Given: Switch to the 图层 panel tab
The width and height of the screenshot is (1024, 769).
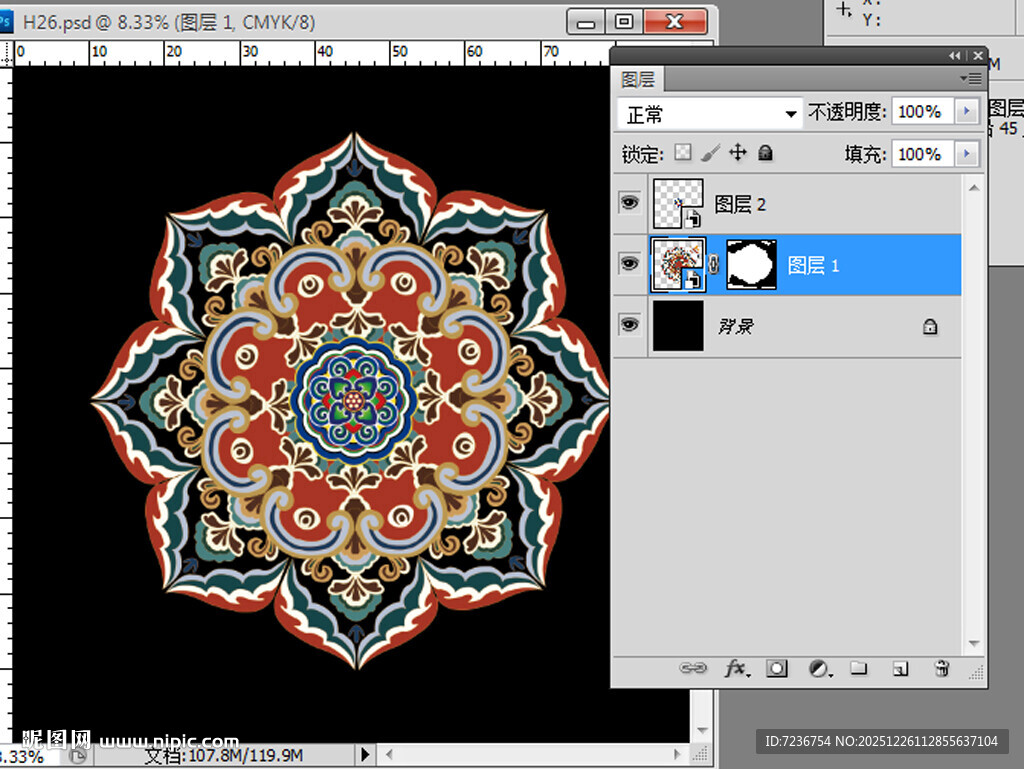Looking at the screenshot, I should [x=638, y=80].
